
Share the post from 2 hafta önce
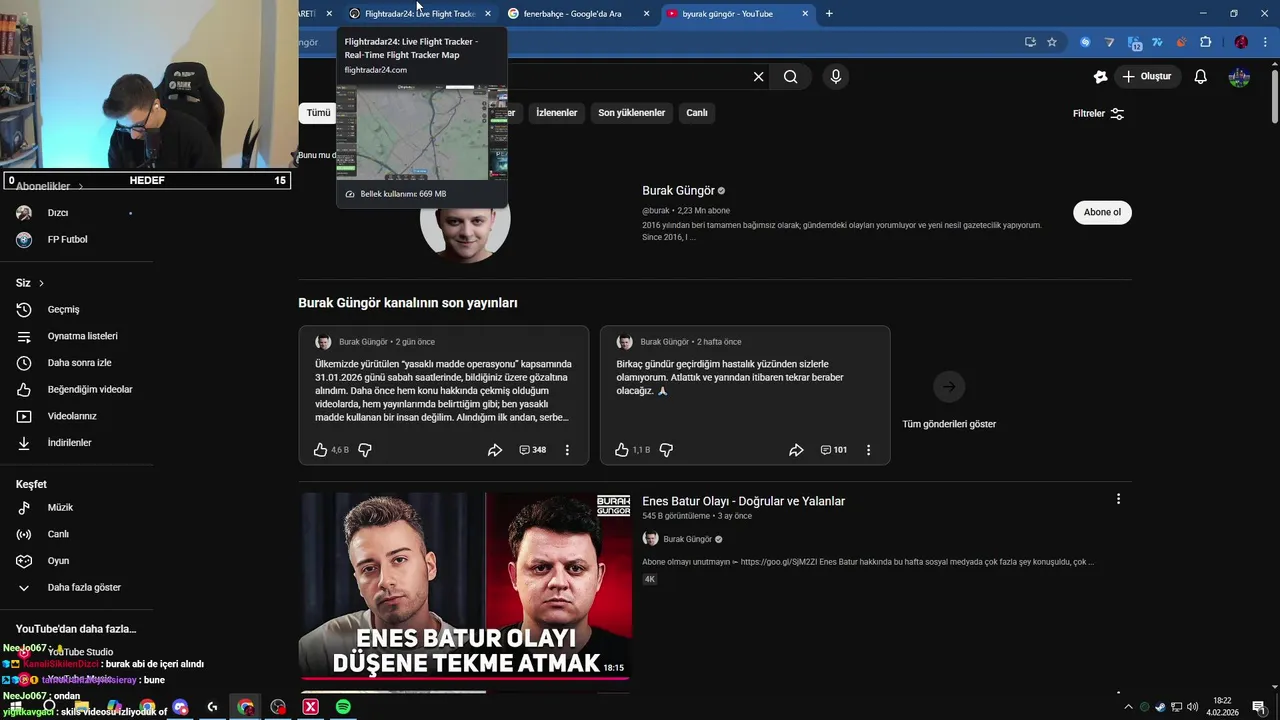(796, 450)
